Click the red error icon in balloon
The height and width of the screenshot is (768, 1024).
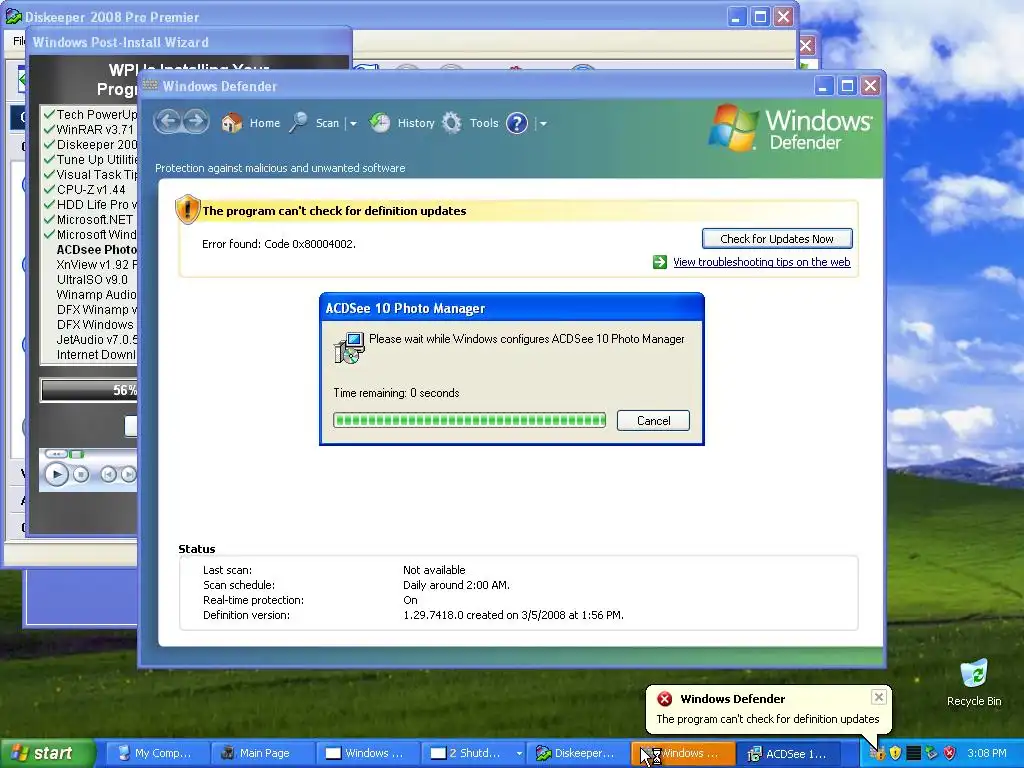[665, 699]
